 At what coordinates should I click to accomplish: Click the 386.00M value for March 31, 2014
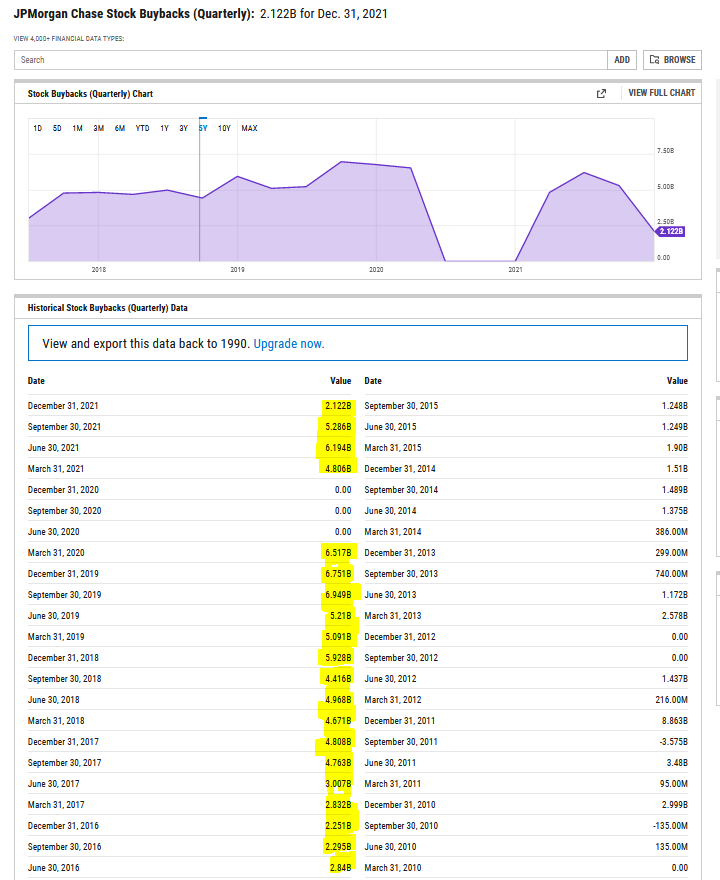pos(671,532)
